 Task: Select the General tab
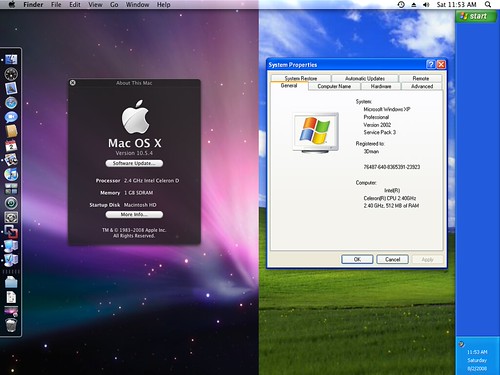[x=289, y=86]
